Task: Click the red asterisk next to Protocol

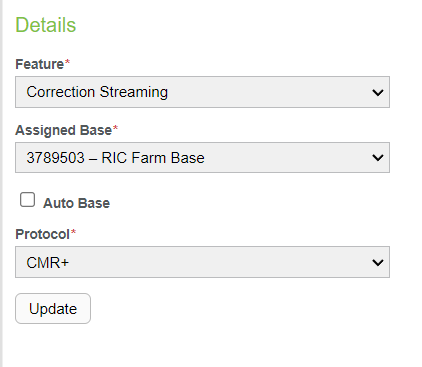Action: (73, 232)
